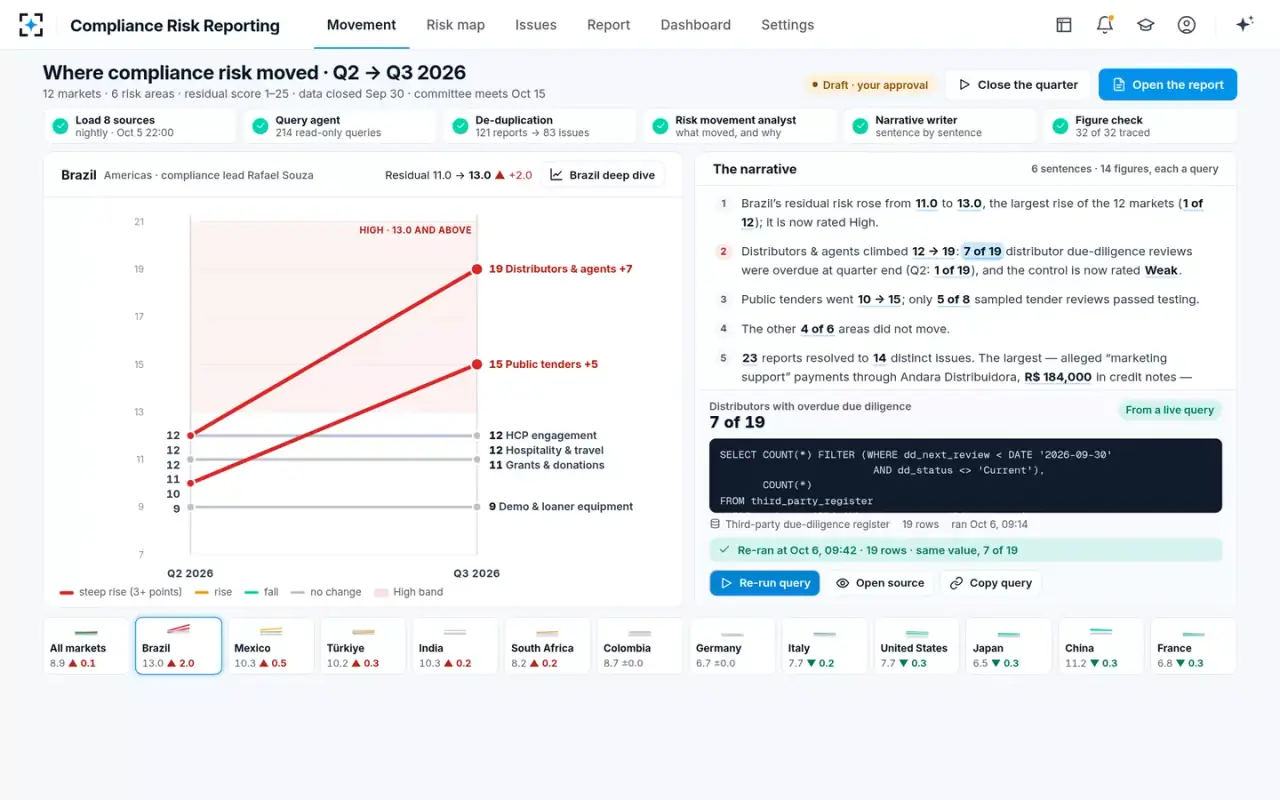
Task: Click Close the quarter button
Action: pyautogui.click(x=1018, y=85)
